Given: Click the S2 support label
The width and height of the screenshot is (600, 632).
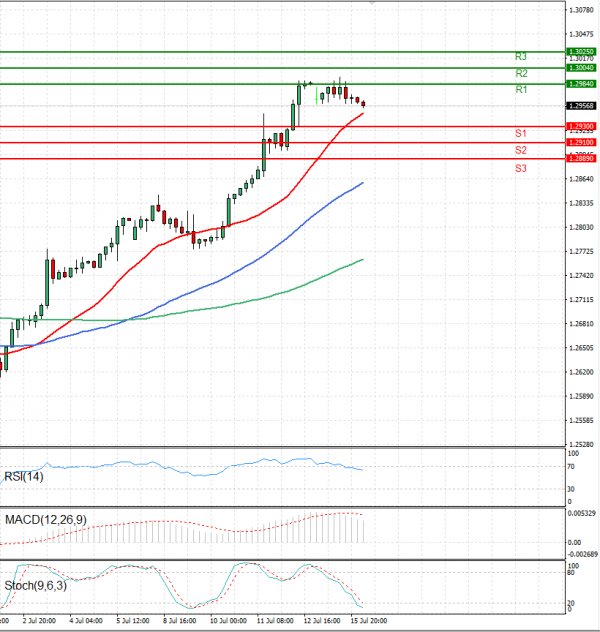Looking at the screenshot, I should (x=521, y=150).
